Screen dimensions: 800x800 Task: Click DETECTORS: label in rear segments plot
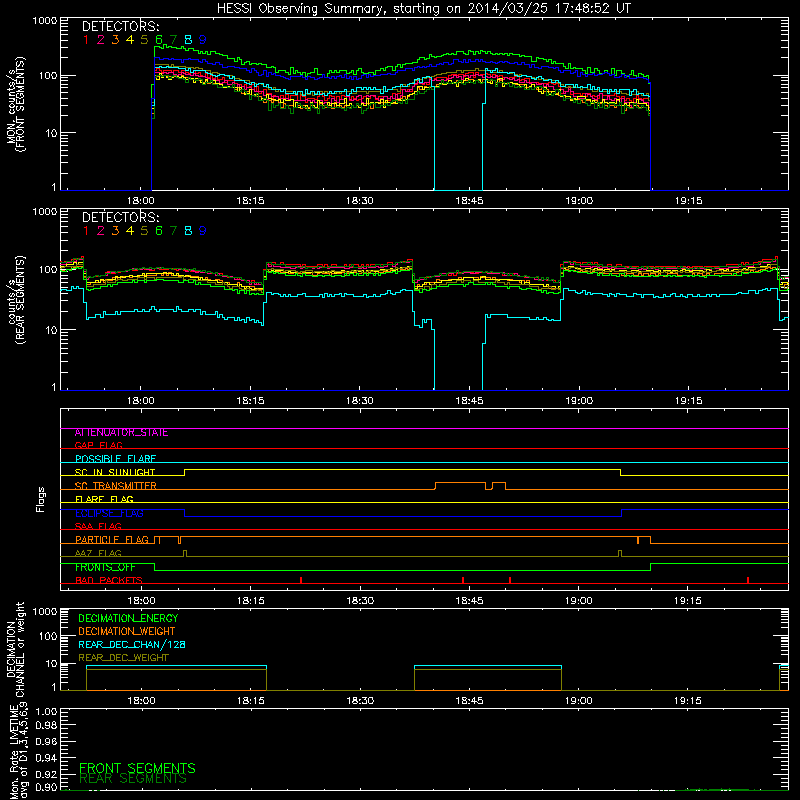point(120,217)
